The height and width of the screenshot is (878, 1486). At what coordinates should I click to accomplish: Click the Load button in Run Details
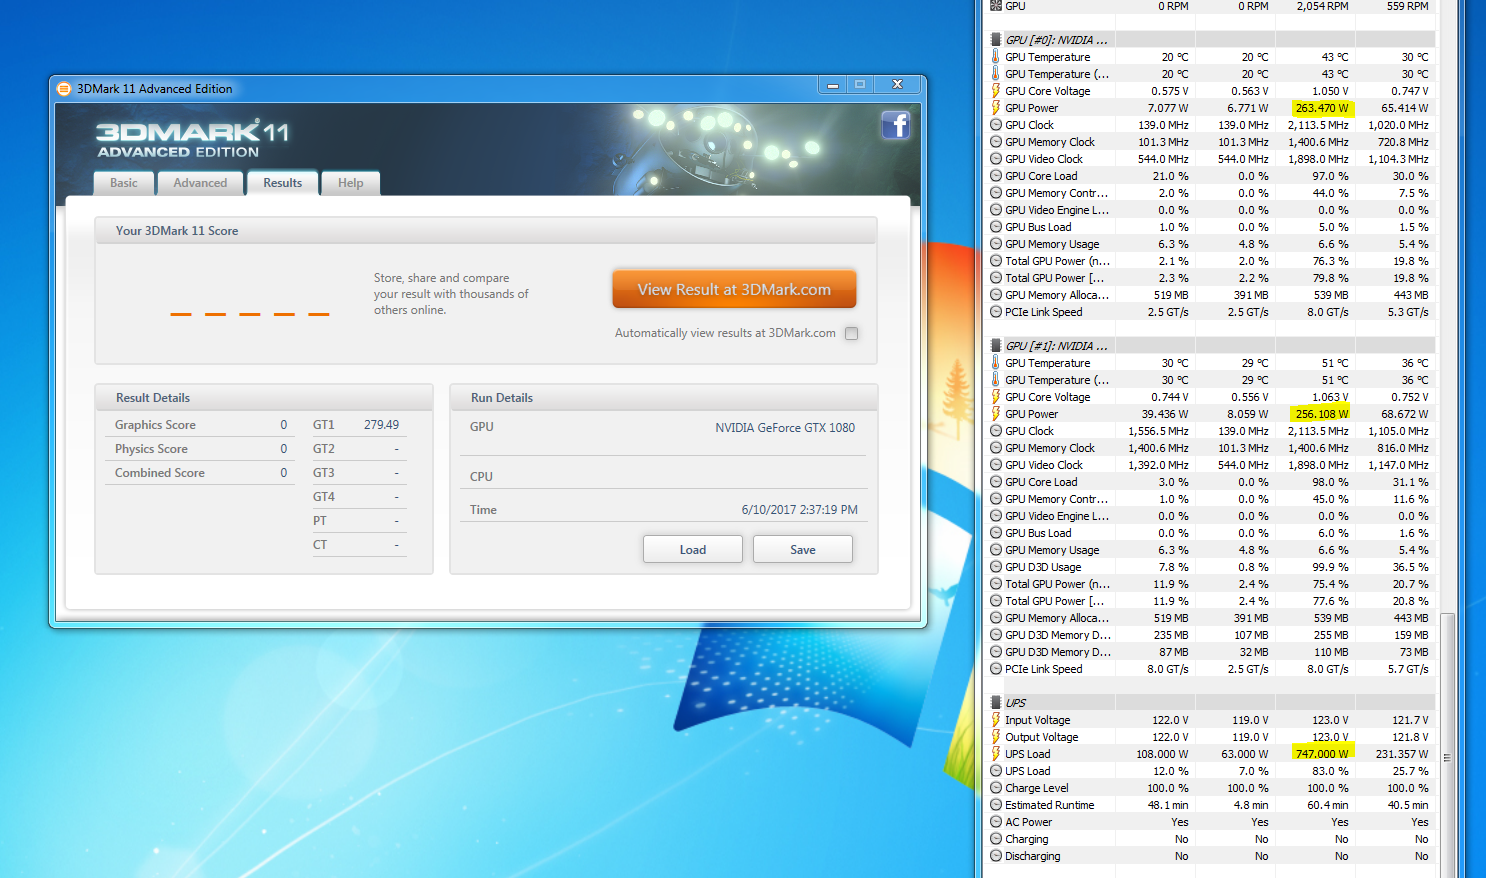click(x=692, y=550)
